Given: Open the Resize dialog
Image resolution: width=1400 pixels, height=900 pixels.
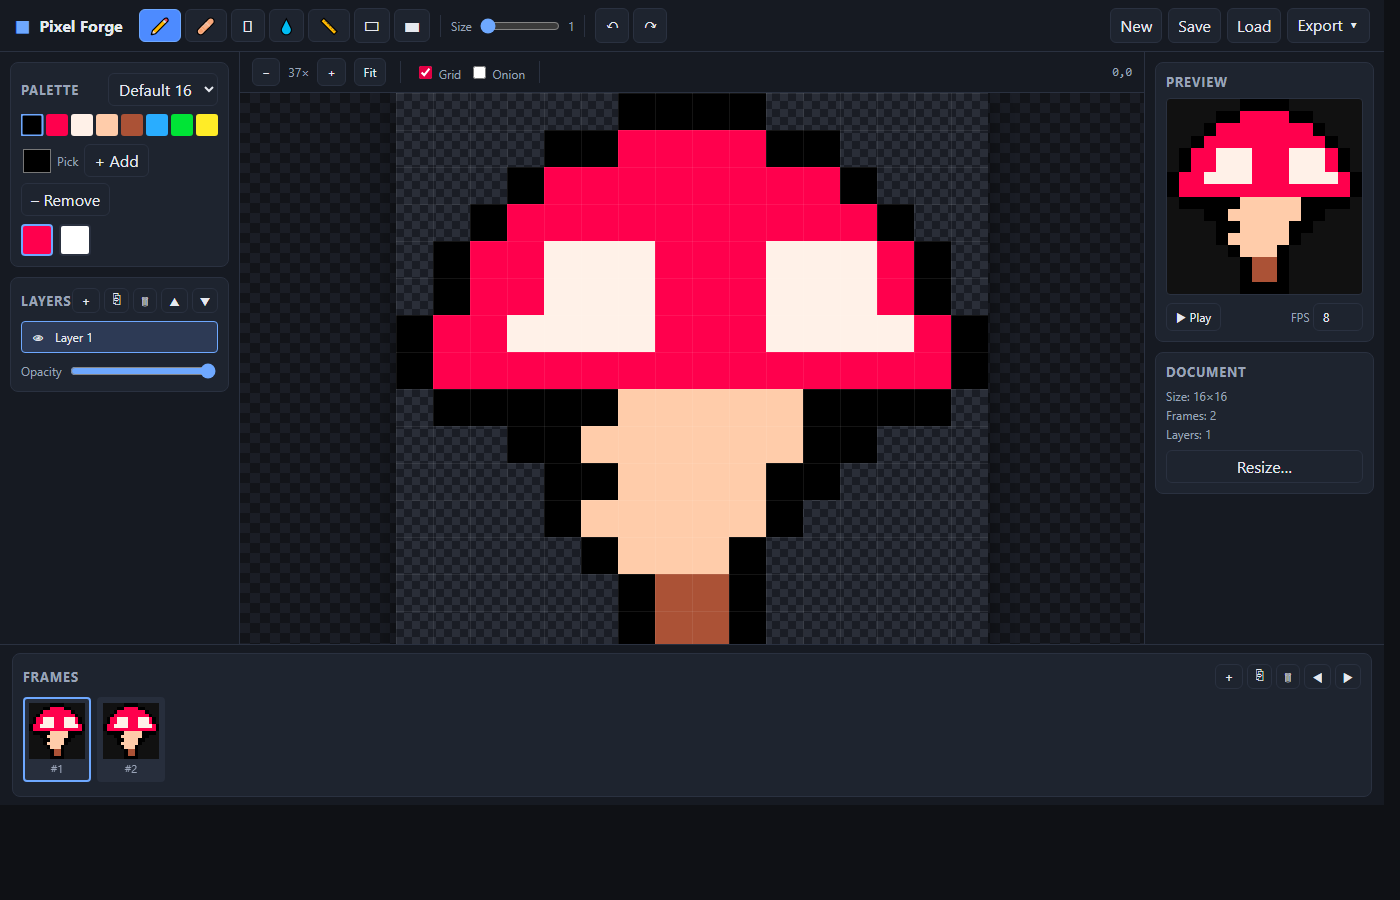Looking at the screenshot, I should (x=1264, y=467).
